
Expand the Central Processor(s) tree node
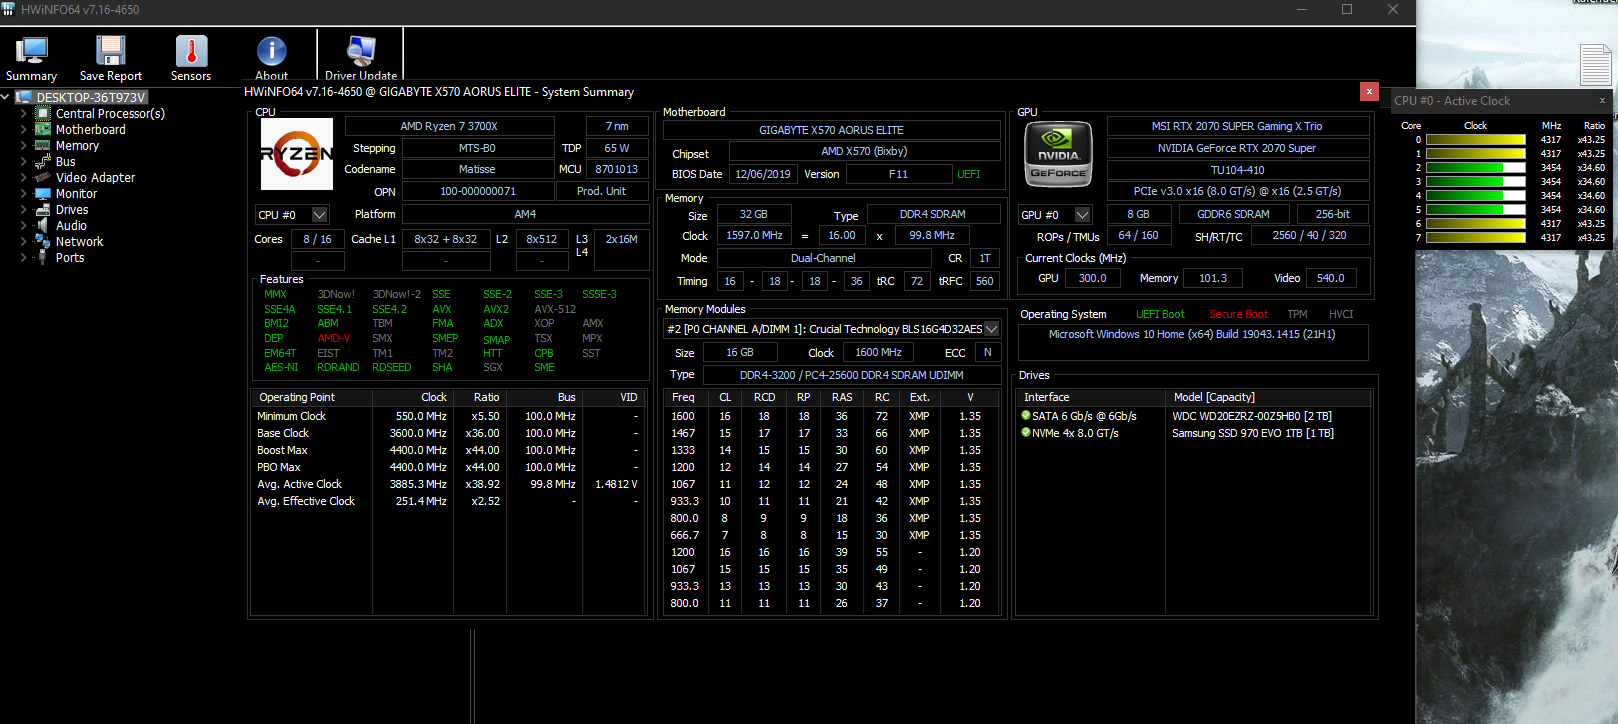[24, 113]
